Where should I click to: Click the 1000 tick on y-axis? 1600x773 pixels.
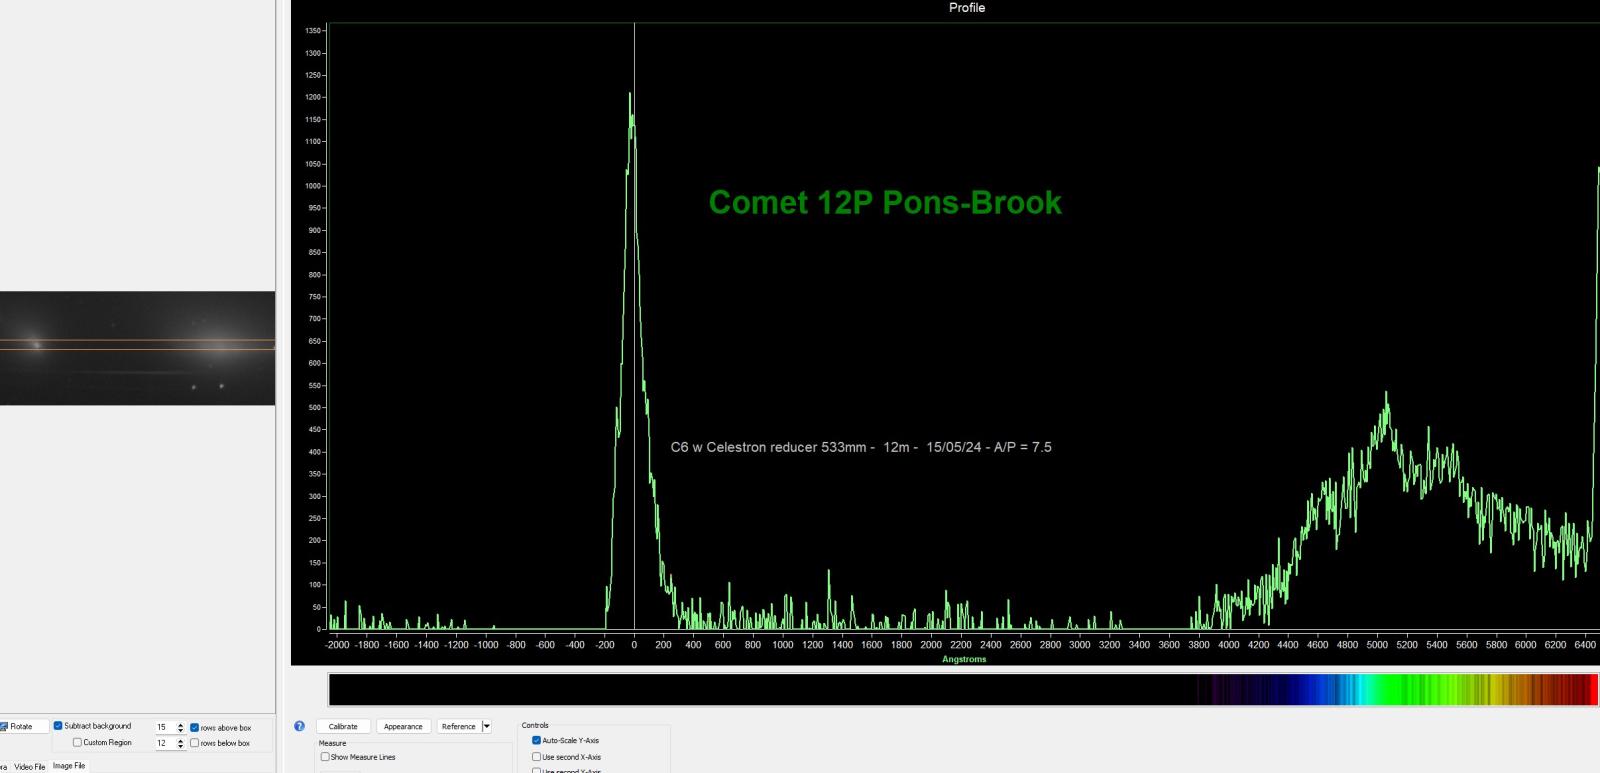coord(313,186)
